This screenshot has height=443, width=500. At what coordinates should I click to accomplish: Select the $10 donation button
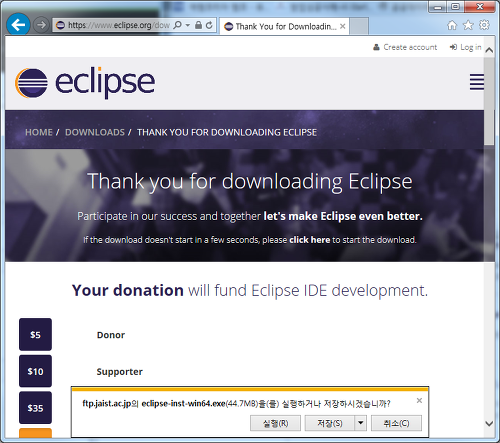tap(35, 371)
